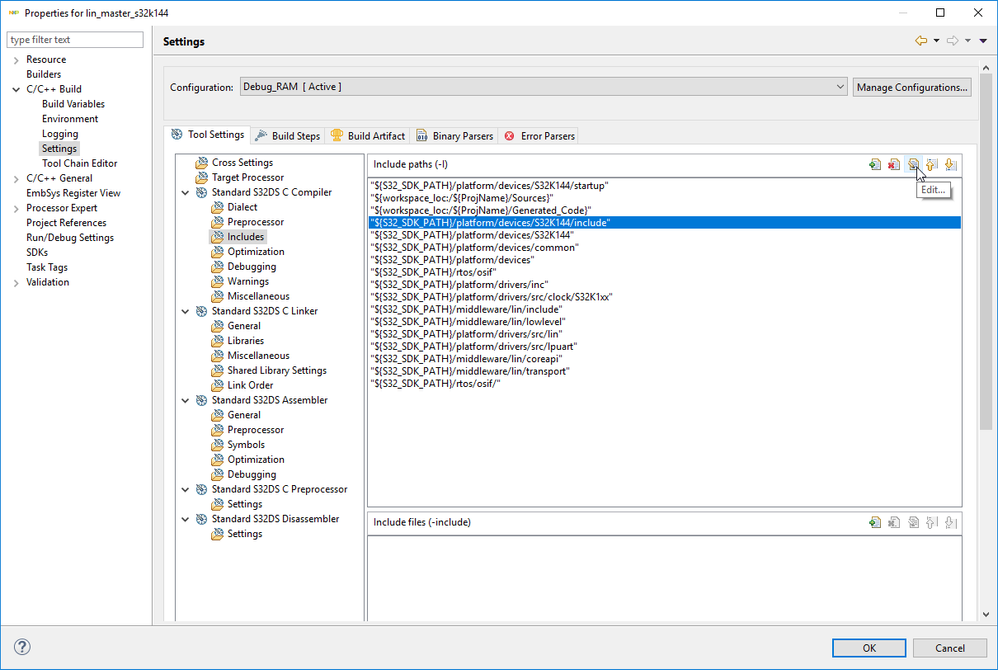Open EmbSys Register View page
This screenshot has width=998, height=670.
coord(73,193)
